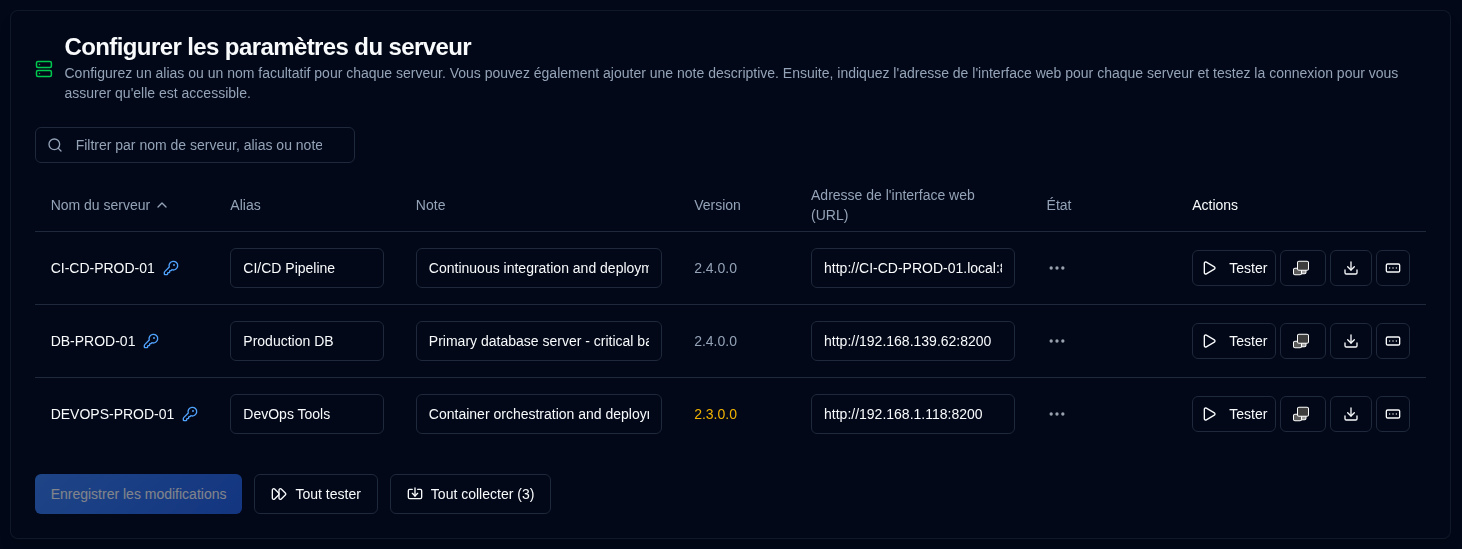Click the key icon next to DB-PROD-01
Screen dimensions: 1462x549
click(x=151, y=341)
